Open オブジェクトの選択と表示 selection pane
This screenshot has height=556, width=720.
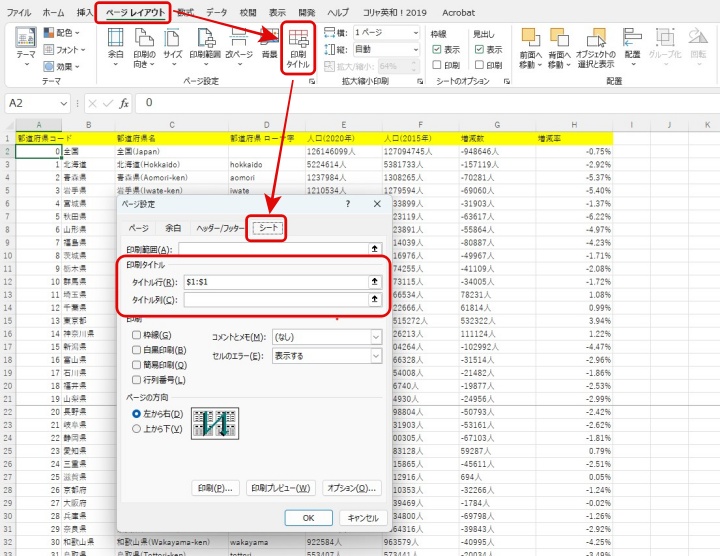coord(596,48)
